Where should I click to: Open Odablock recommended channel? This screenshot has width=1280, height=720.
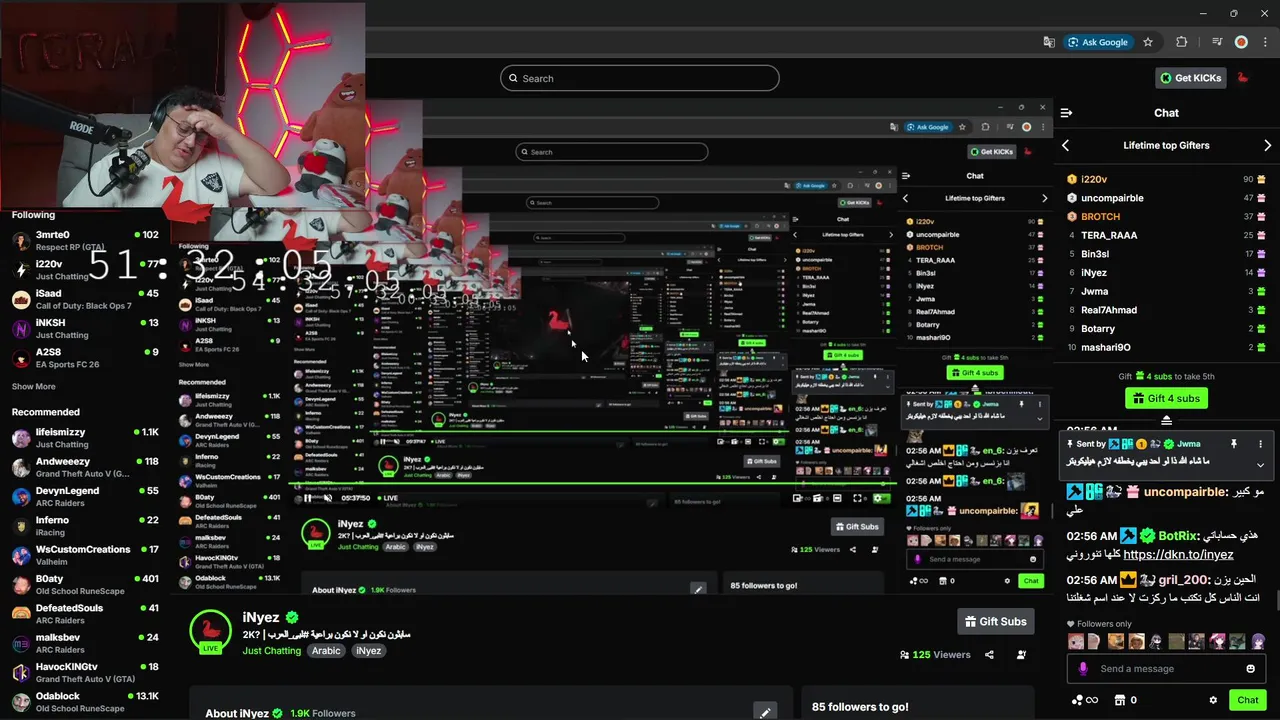tap(86, 702)
